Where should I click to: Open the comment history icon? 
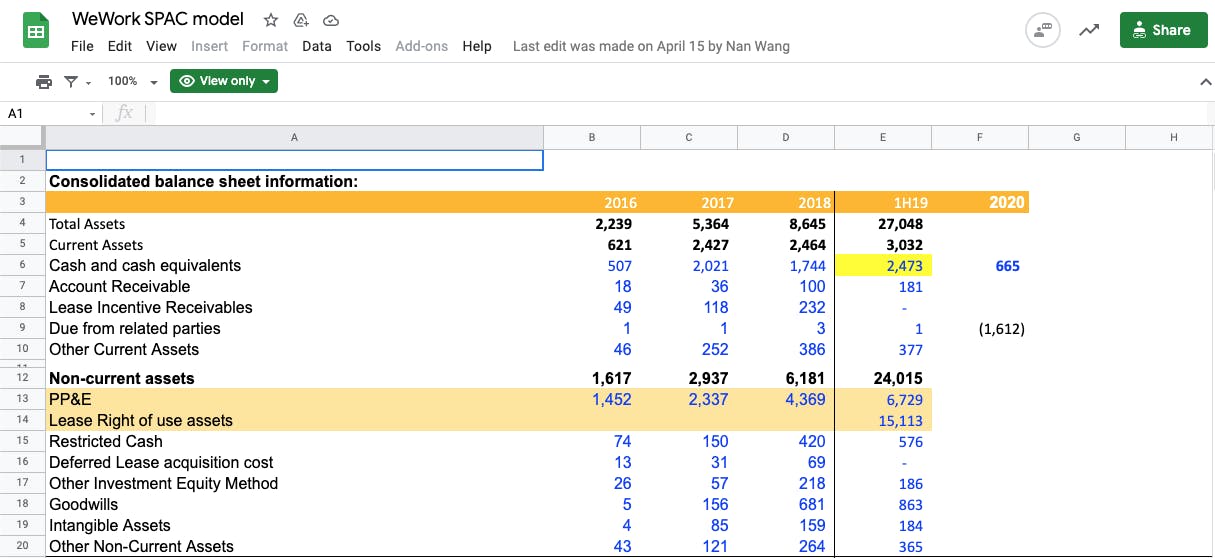(1044, 31)
